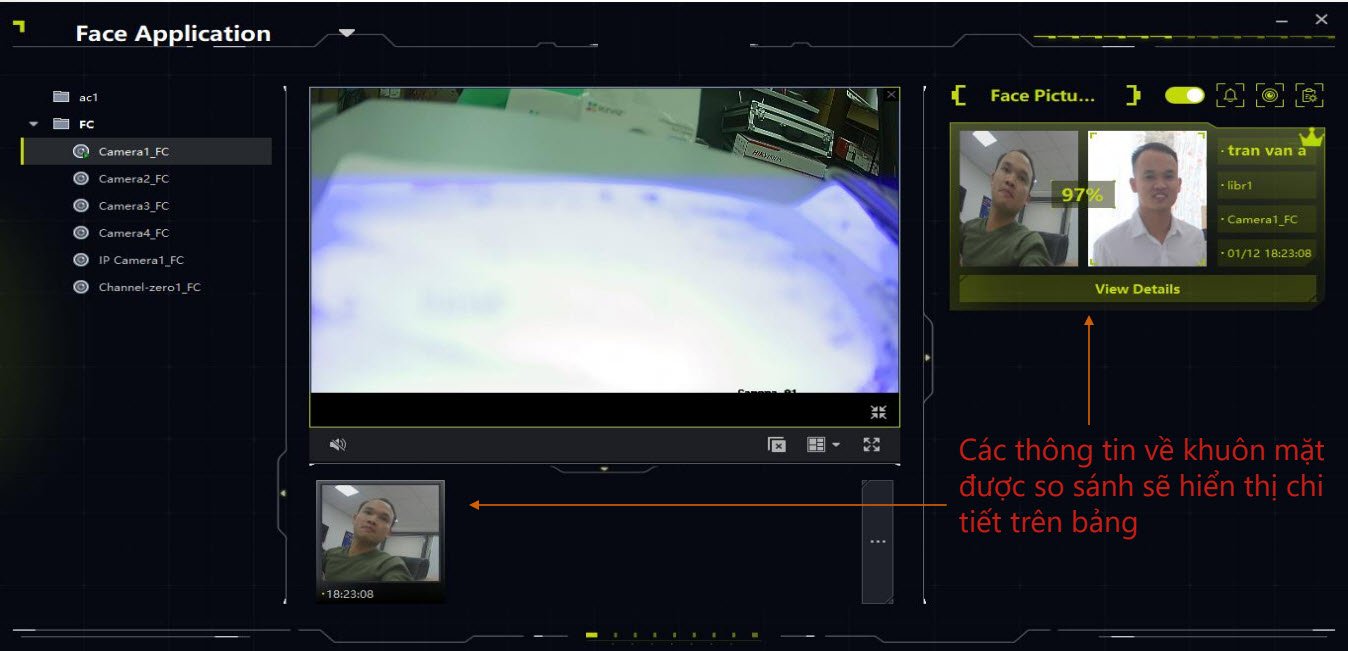
Task: Open the Face Application title dropdown arrow
Action: 346,33
